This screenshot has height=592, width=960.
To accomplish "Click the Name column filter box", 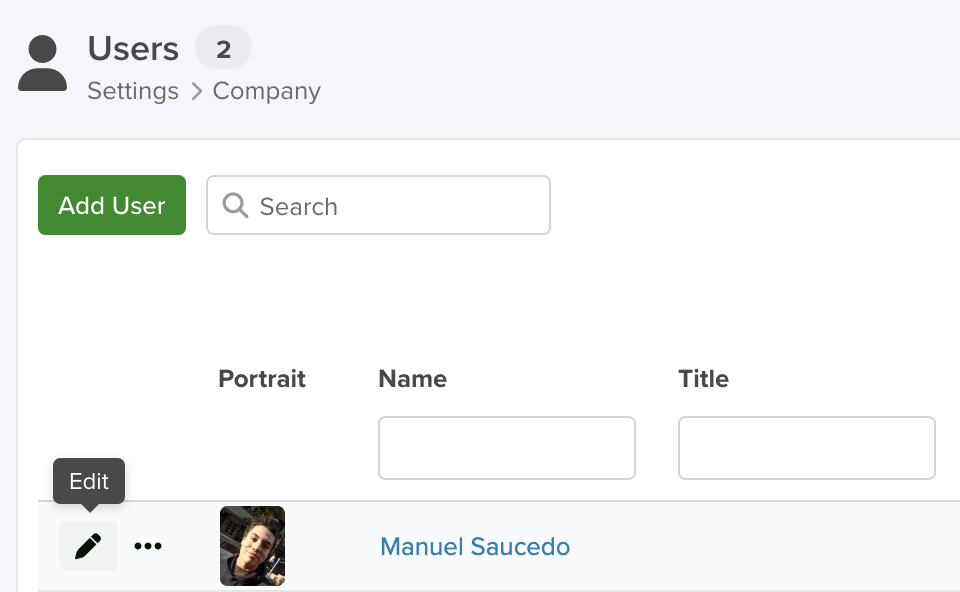I will click(507, 448).
